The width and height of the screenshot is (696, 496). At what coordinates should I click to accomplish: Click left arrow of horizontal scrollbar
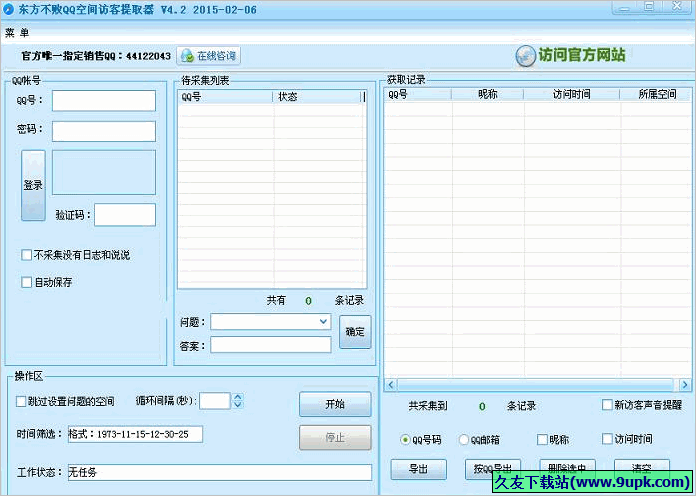(x=390, y=385)
